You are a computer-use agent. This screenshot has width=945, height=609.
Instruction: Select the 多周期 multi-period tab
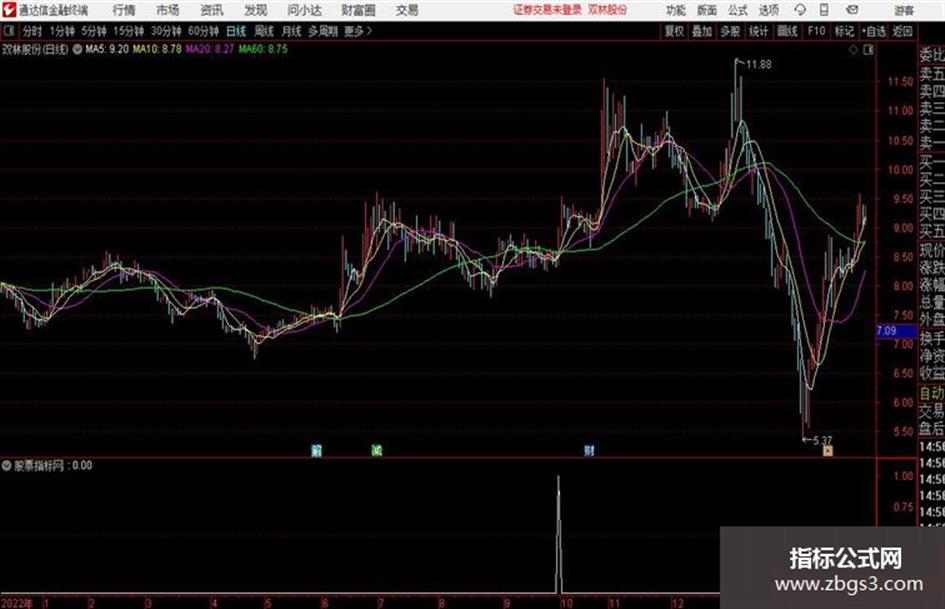point(323,31)
